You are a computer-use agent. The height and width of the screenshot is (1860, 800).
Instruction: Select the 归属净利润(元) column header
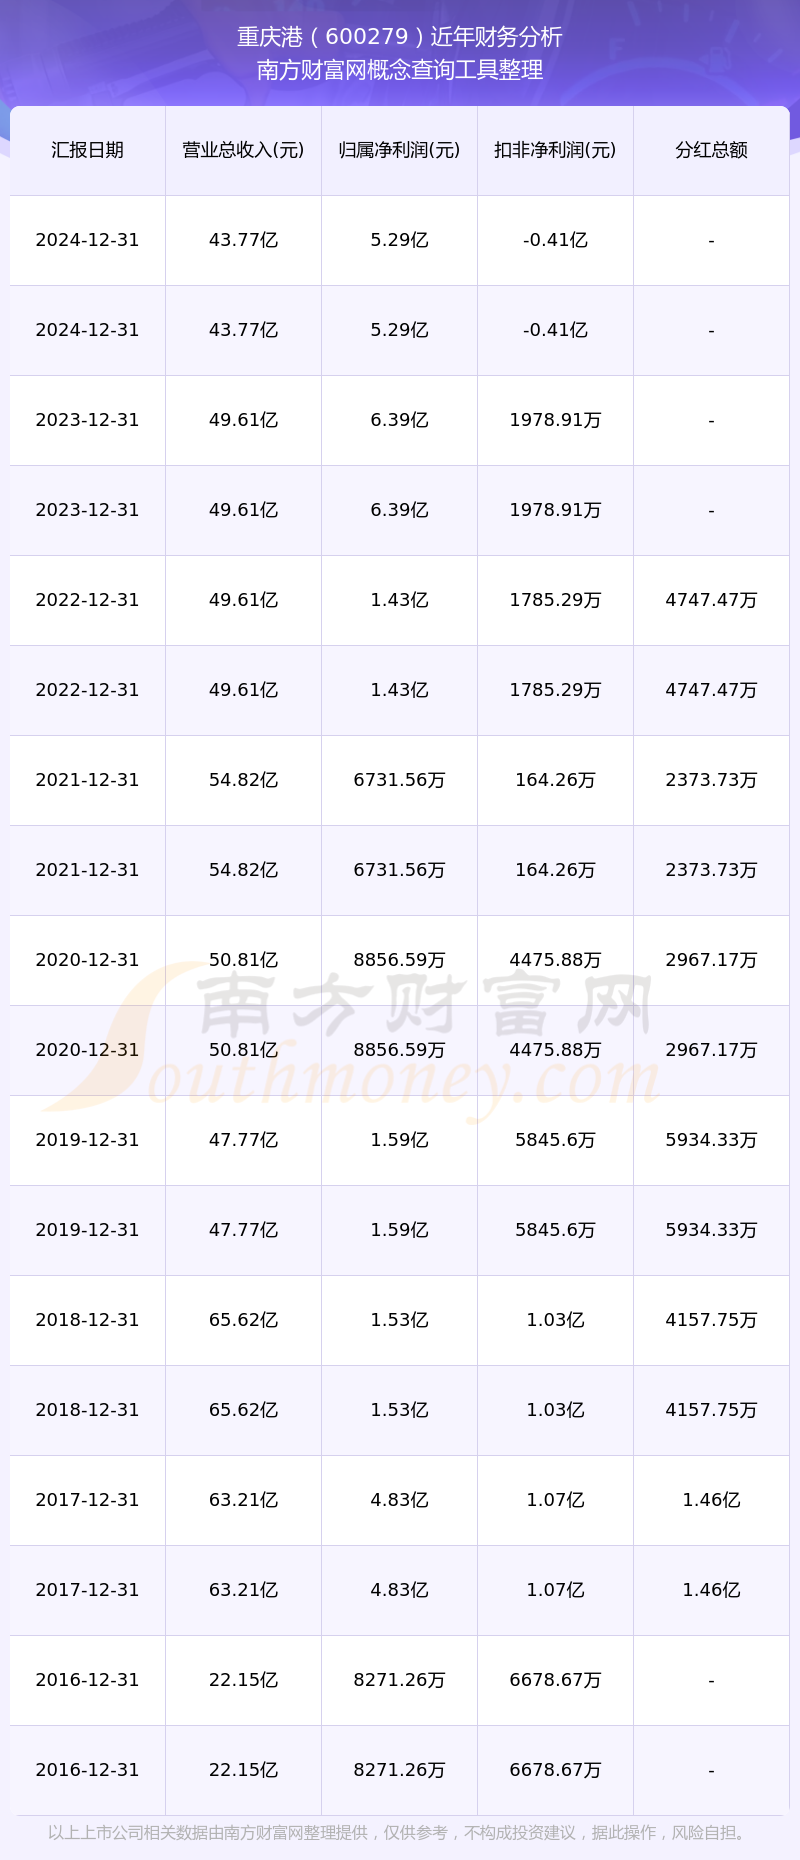pos(399,150)
